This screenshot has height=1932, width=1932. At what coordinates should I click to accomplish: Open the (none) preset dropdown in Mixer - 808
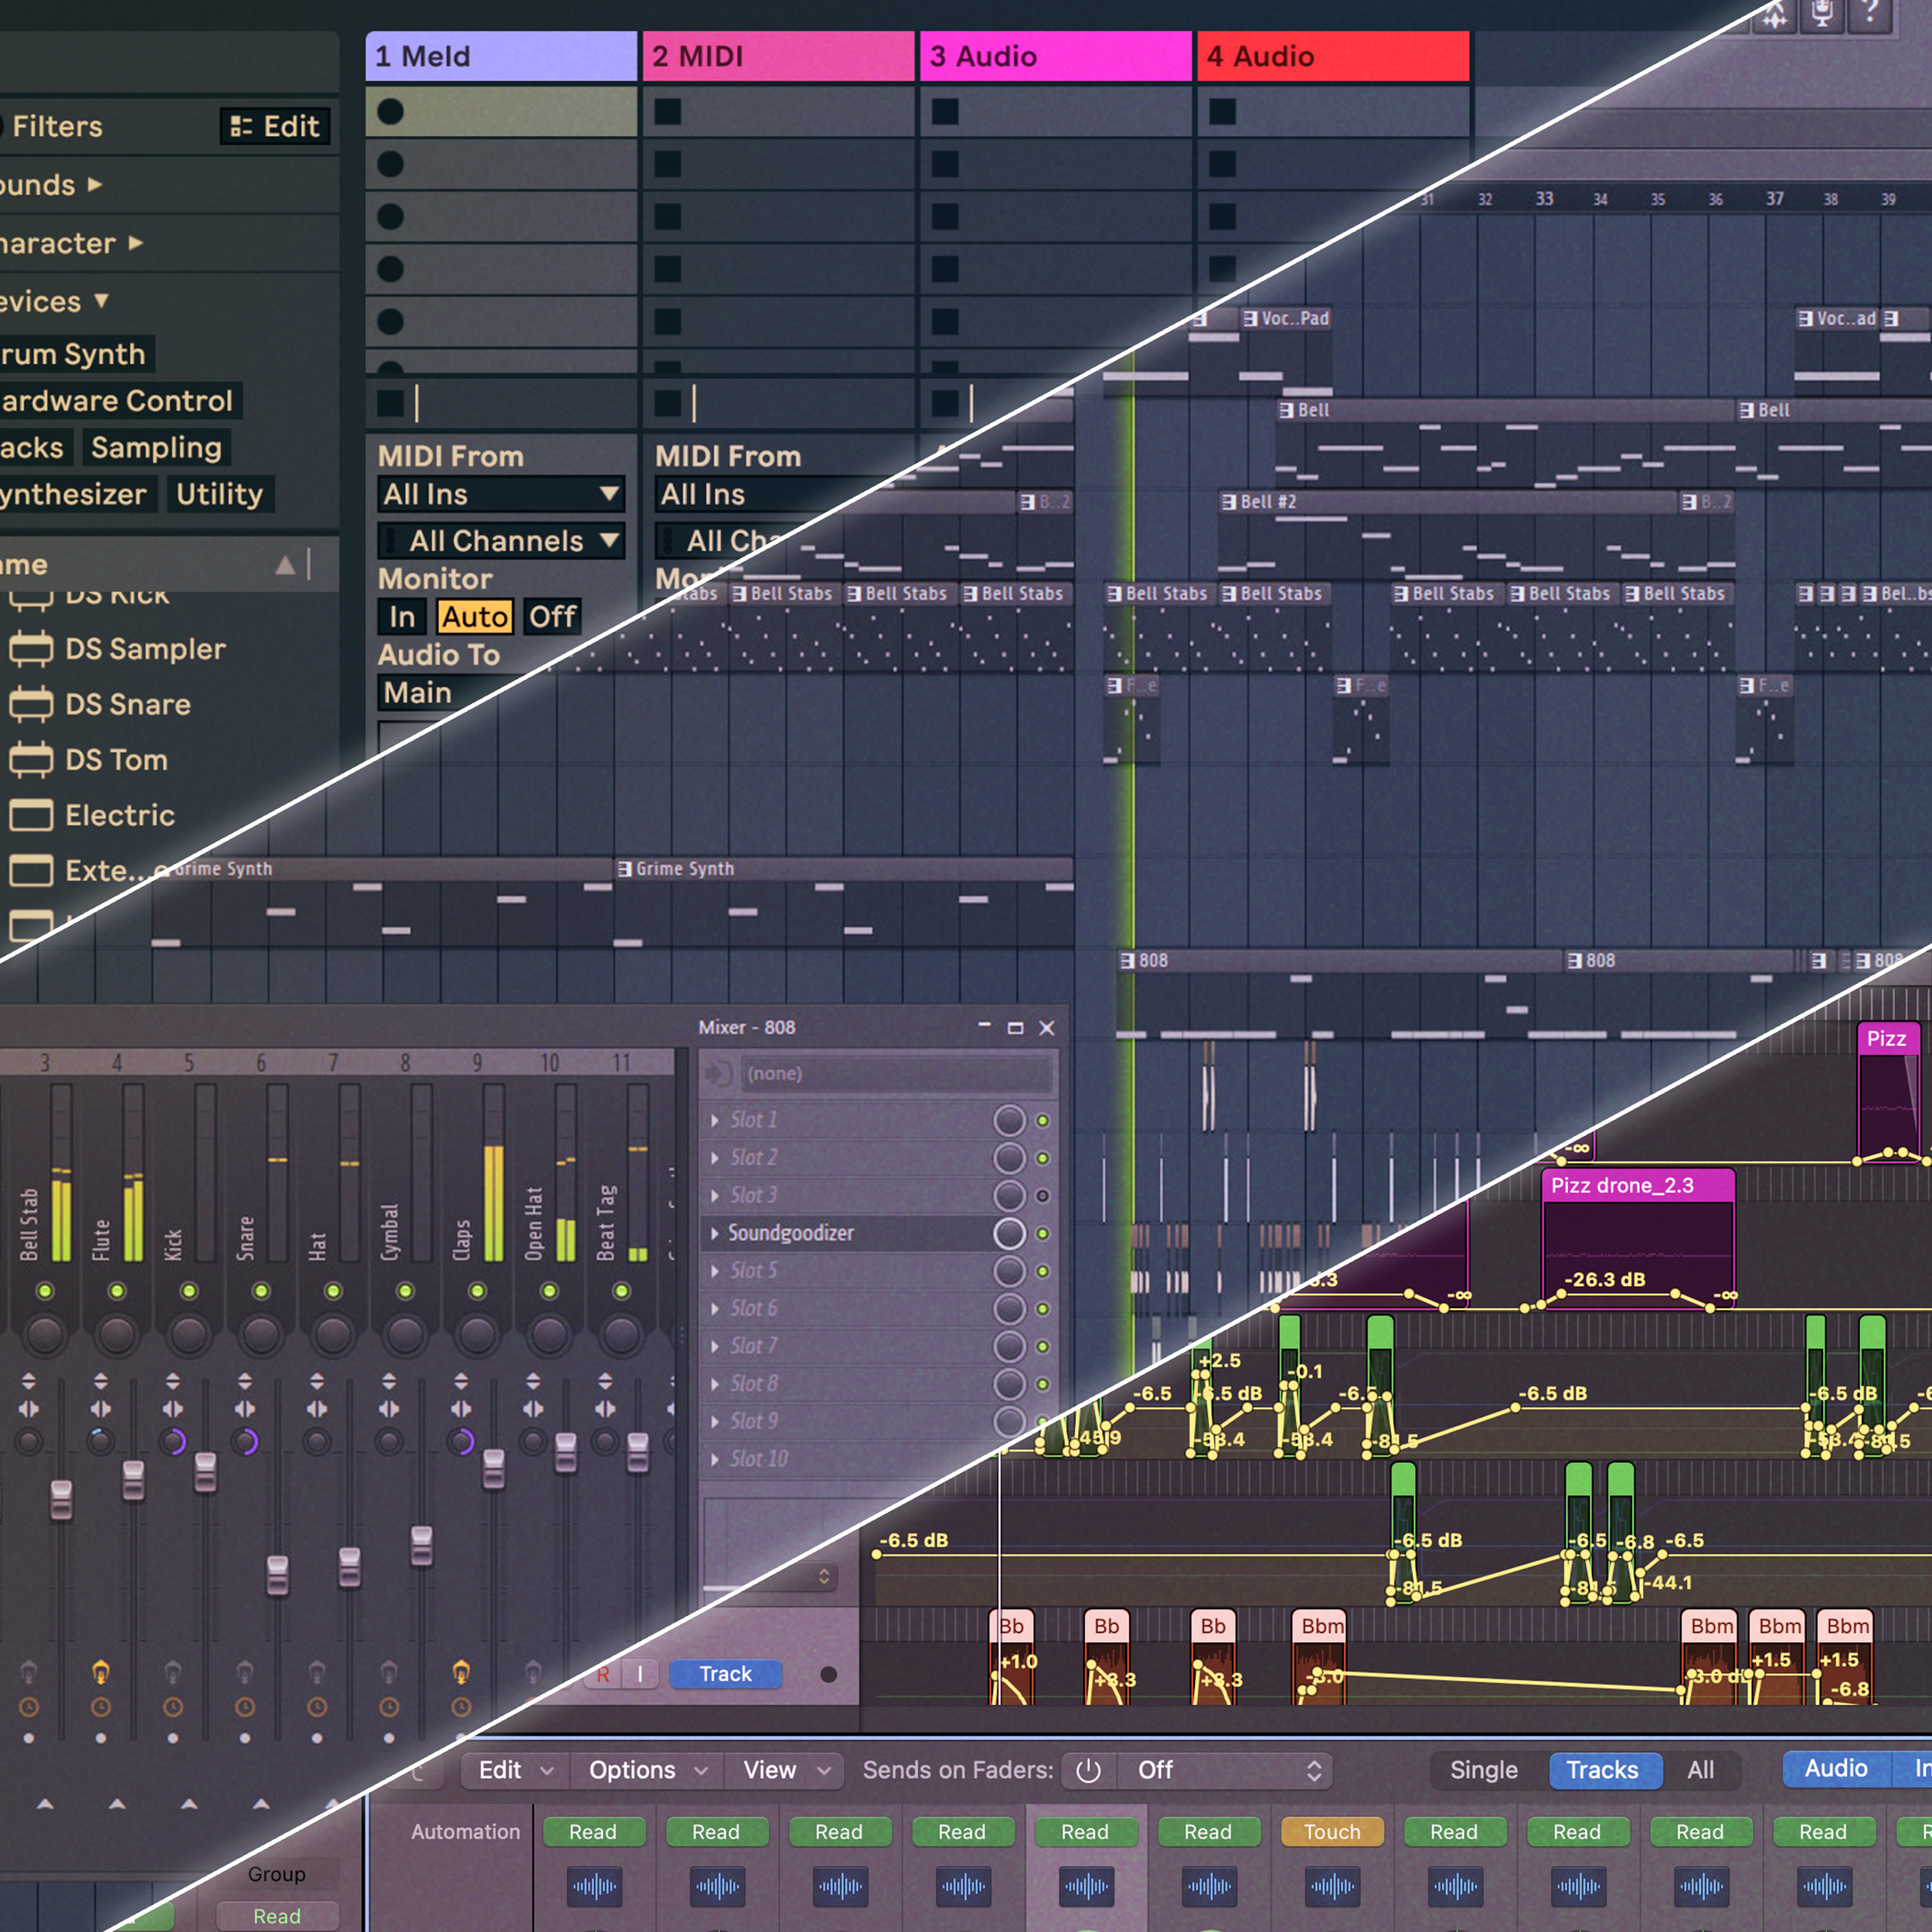pyautogui.click(x=897, y=1074)
